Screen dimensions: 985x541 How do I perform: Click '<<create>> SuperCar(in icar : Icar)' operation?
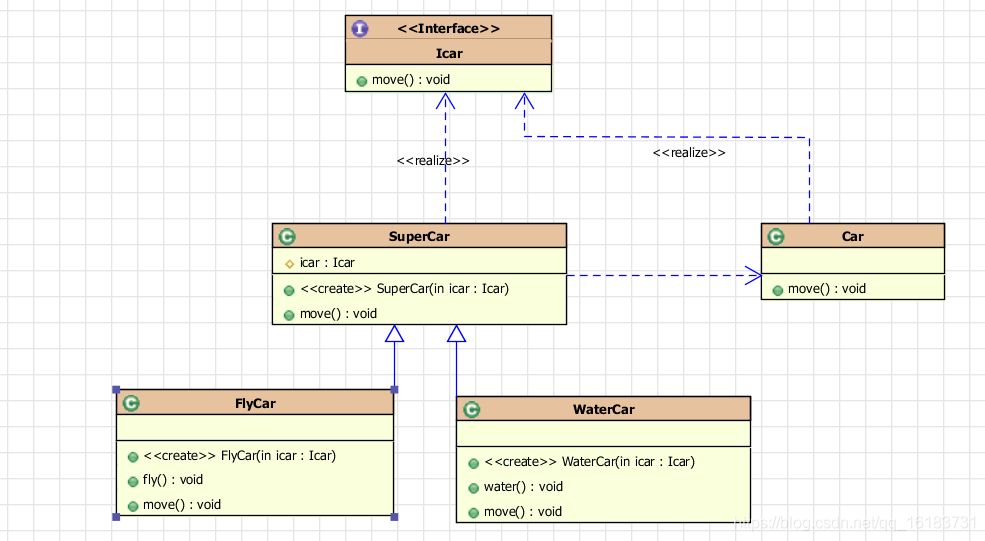coord(405,288)
